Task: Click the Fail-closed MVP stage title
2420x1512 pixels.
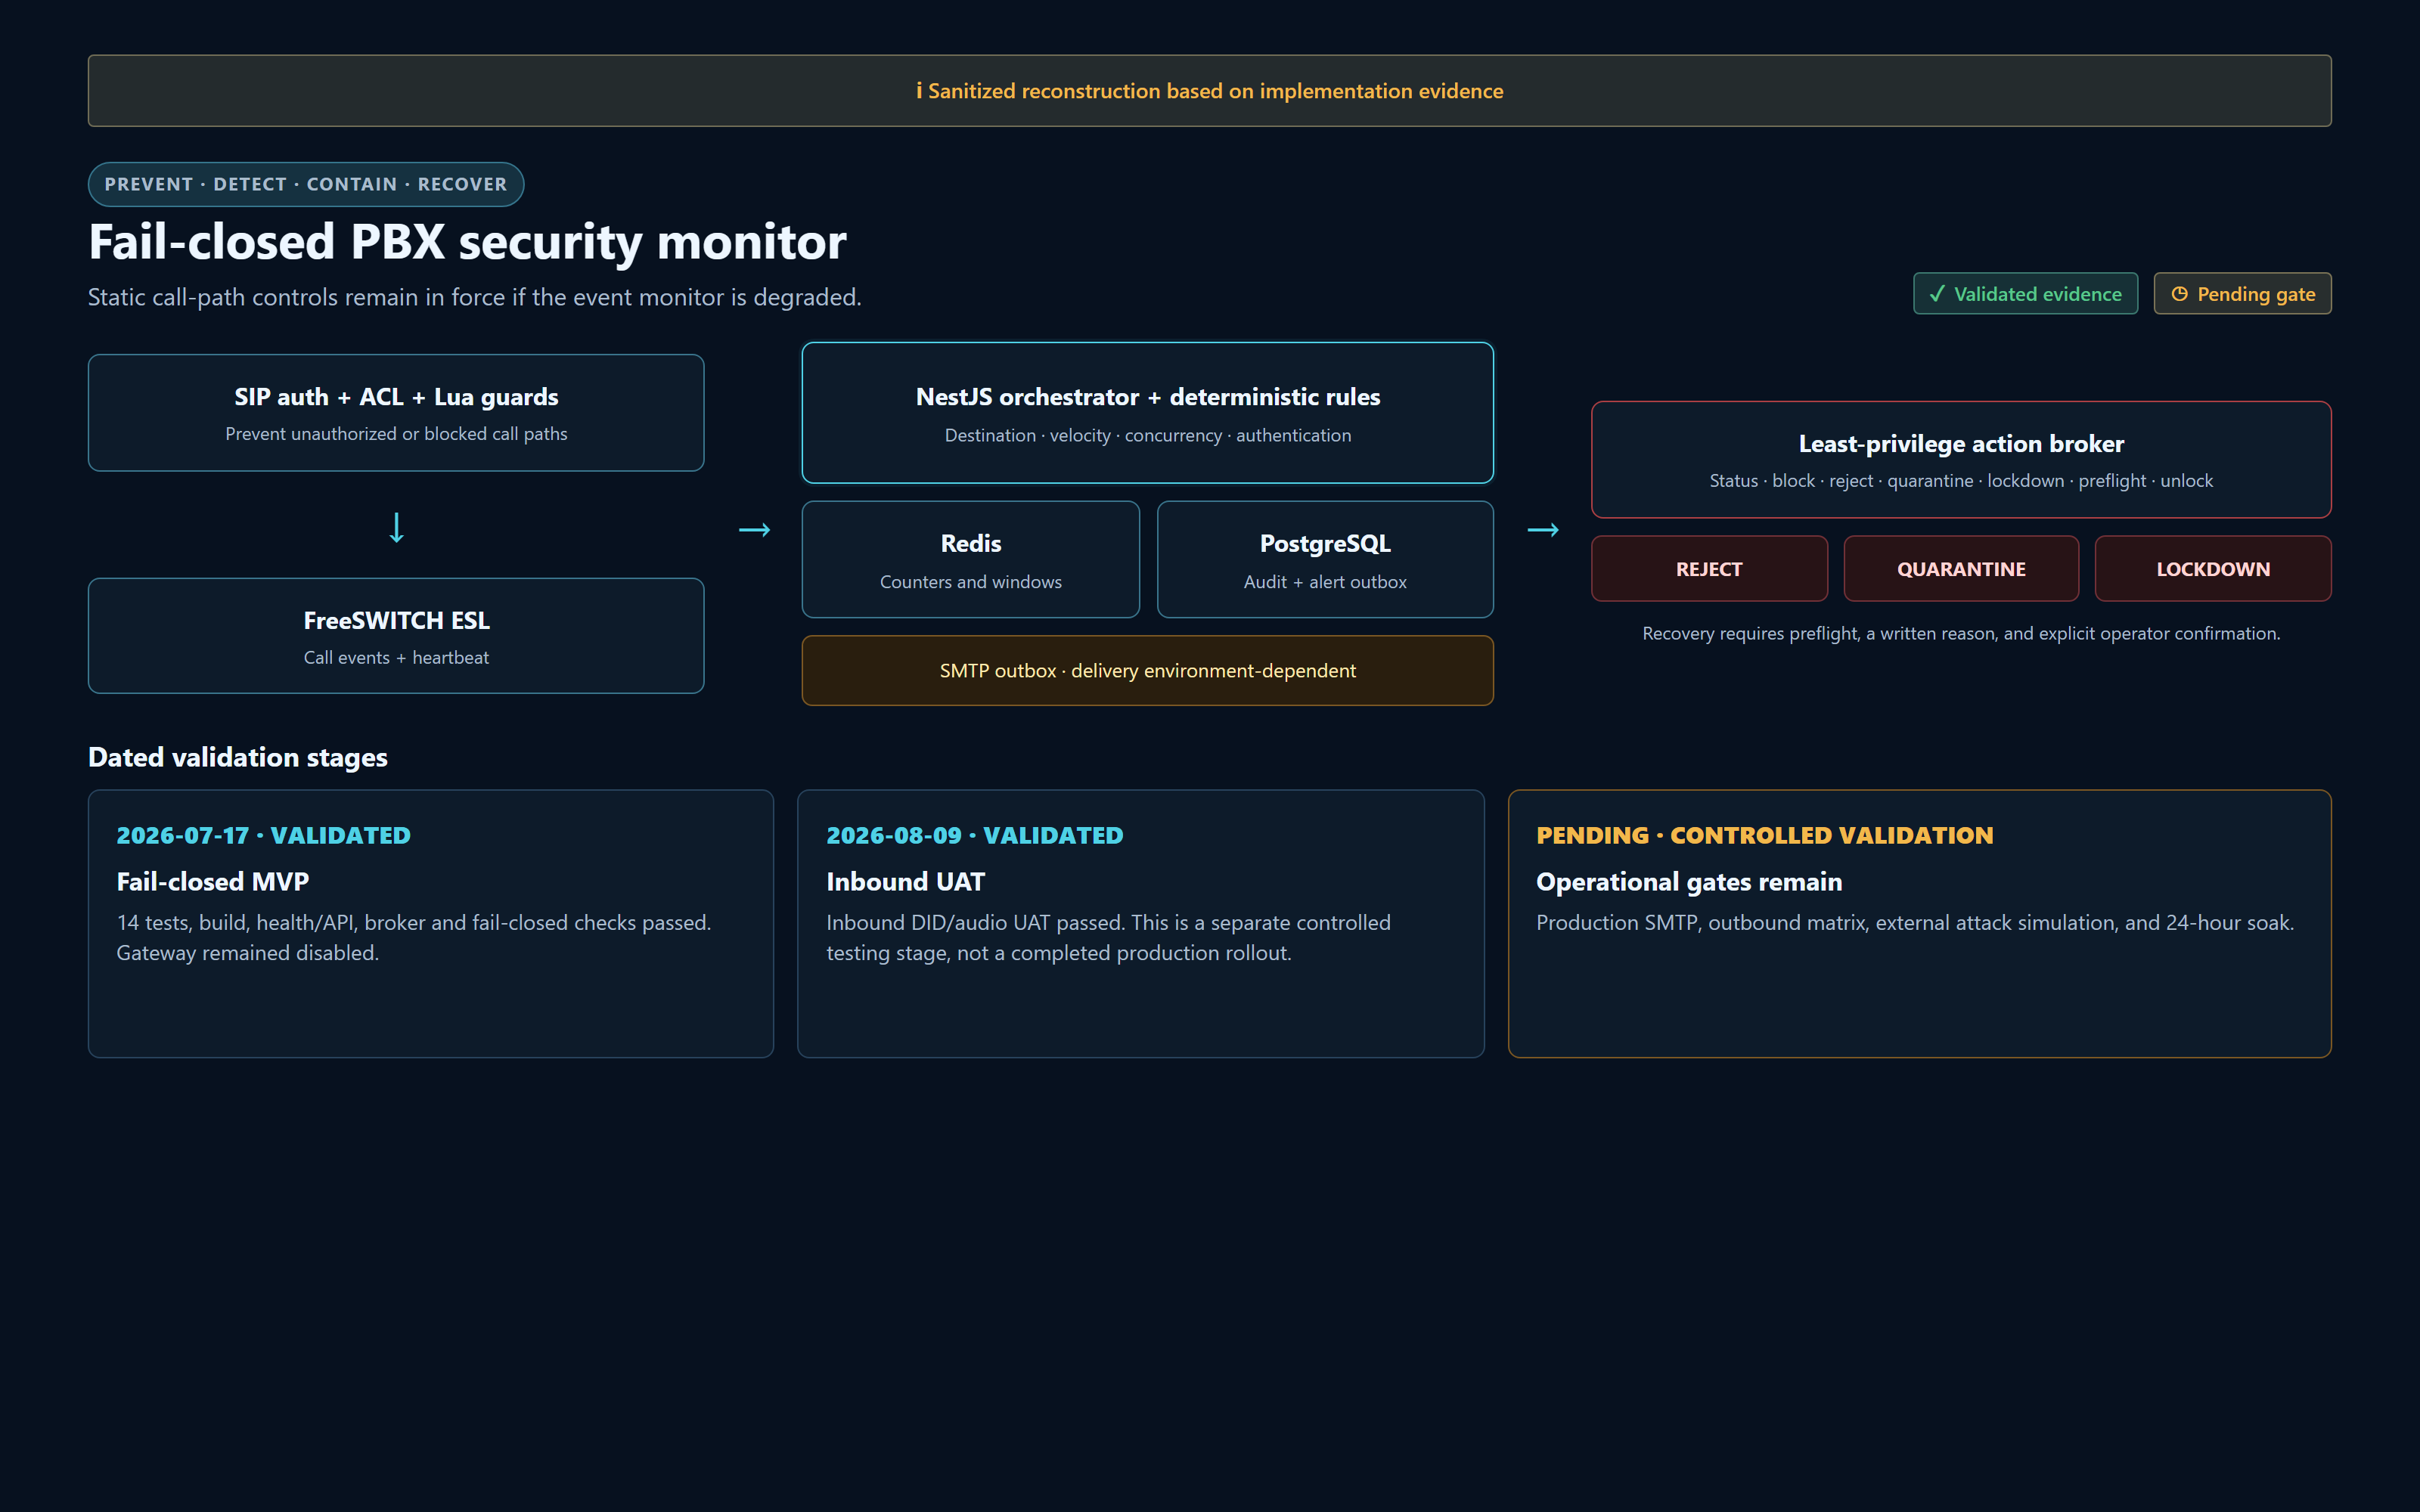Action: [x=213, y=882]
